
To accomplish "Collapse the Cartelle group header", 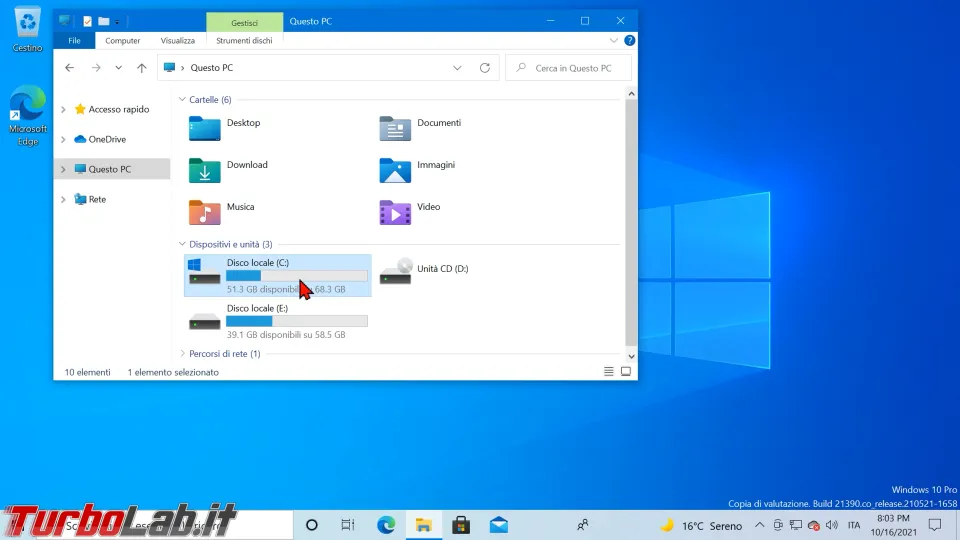I will [x=182, y=100].
